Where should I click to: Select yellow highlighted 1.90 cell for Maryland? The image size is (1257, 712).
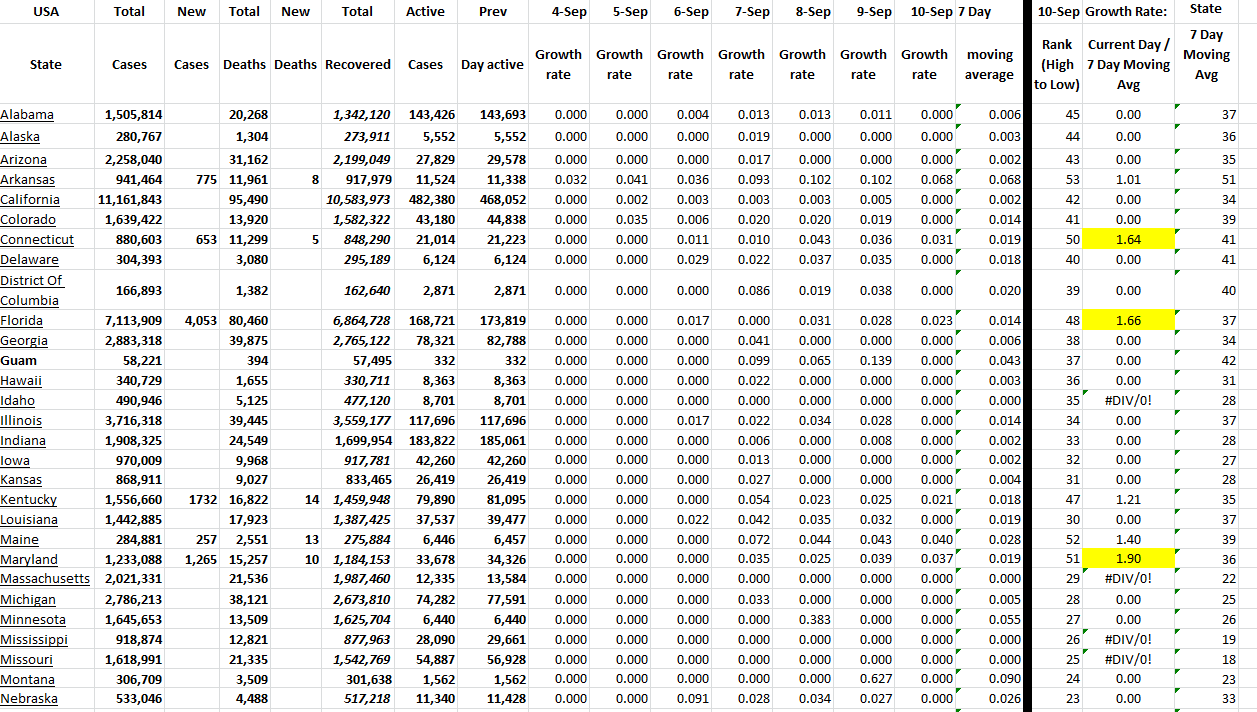coord(1128,559)
